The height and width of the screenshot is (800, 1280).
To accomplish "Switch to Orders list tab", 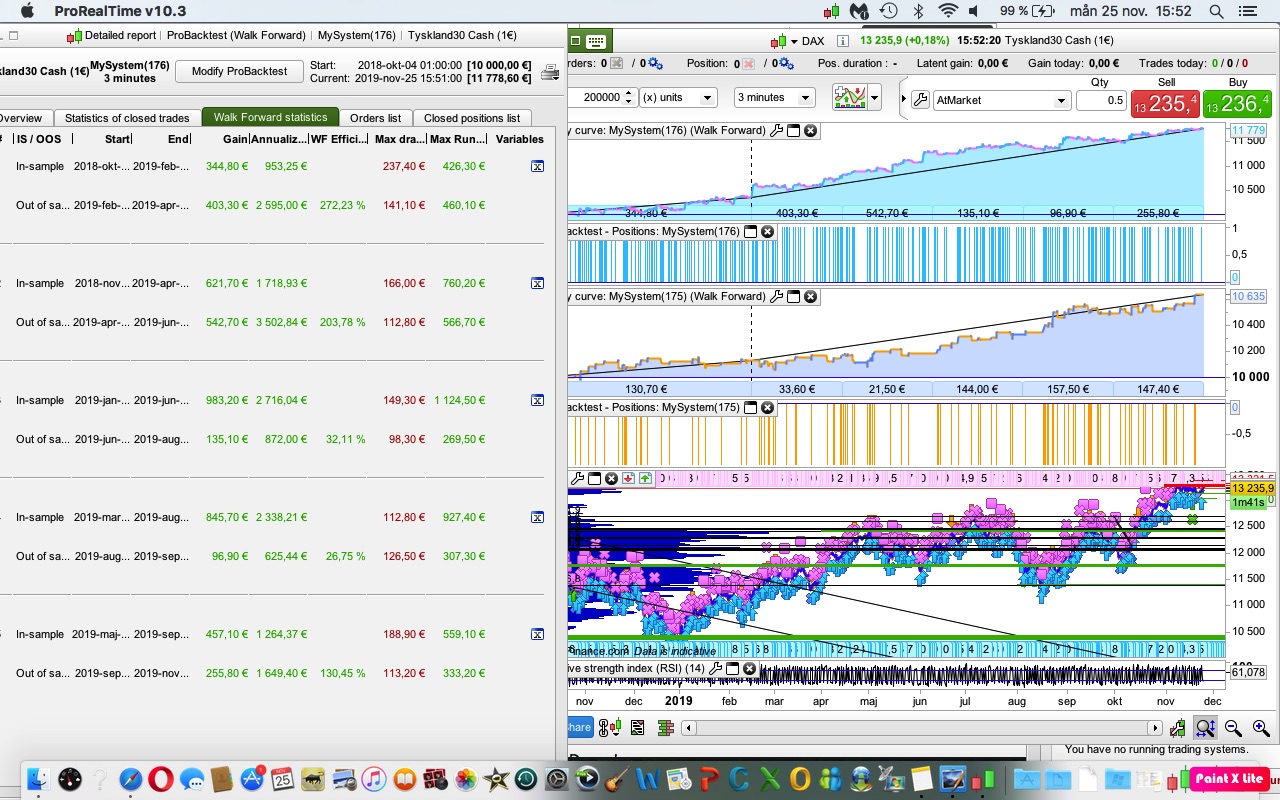I will [375, 118].
